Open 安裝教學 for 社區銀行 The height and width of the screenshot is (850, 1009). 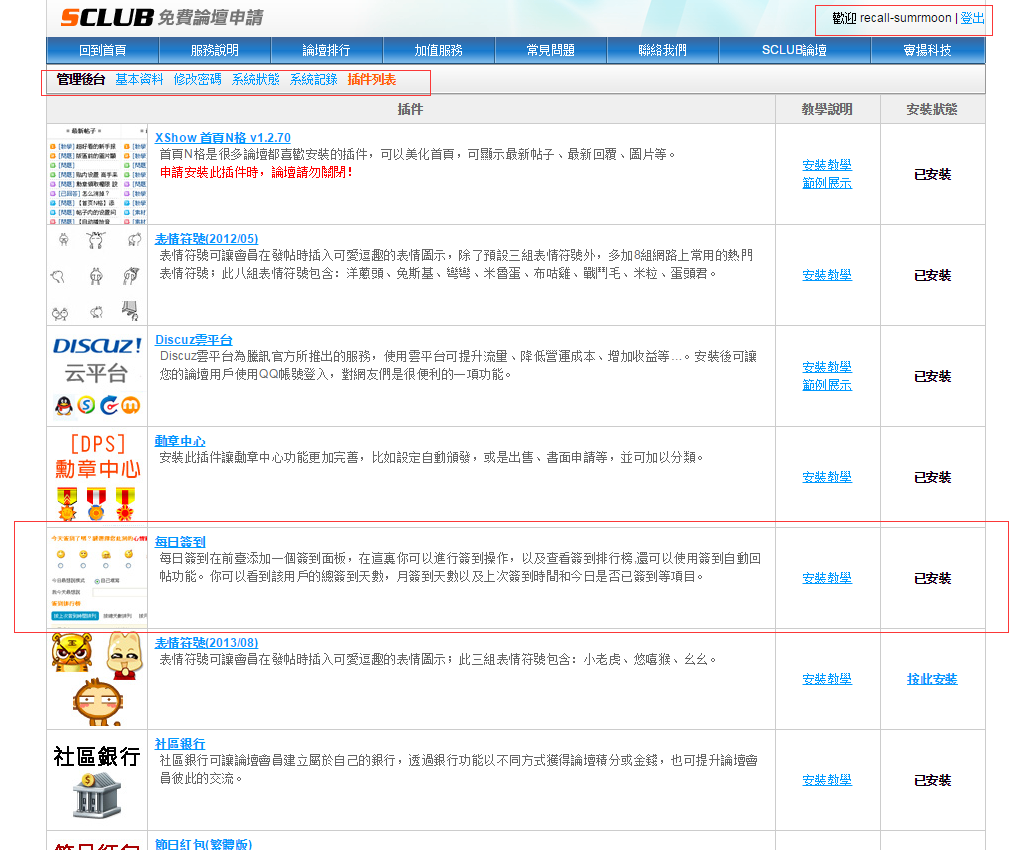pyautogui.click(x=827, y=781)
